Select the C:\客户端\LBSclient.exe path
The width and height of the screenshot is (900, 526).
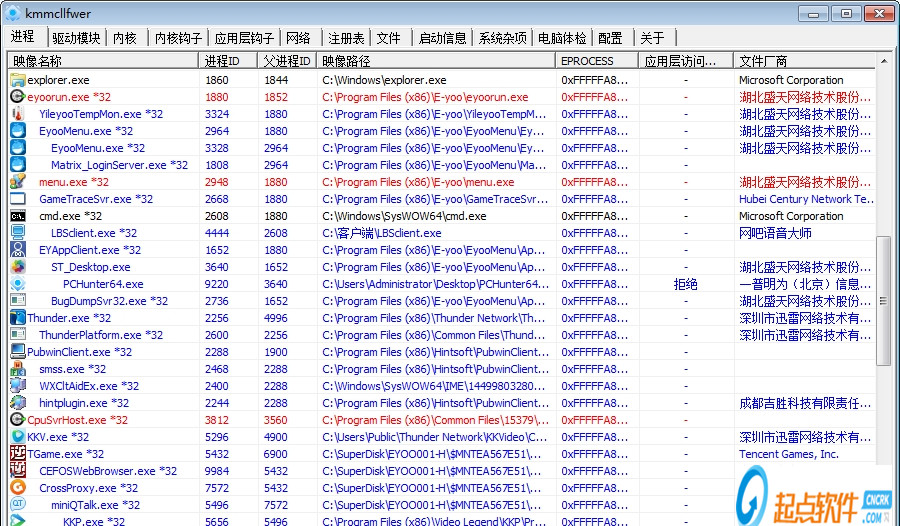(x=382, y=233)
